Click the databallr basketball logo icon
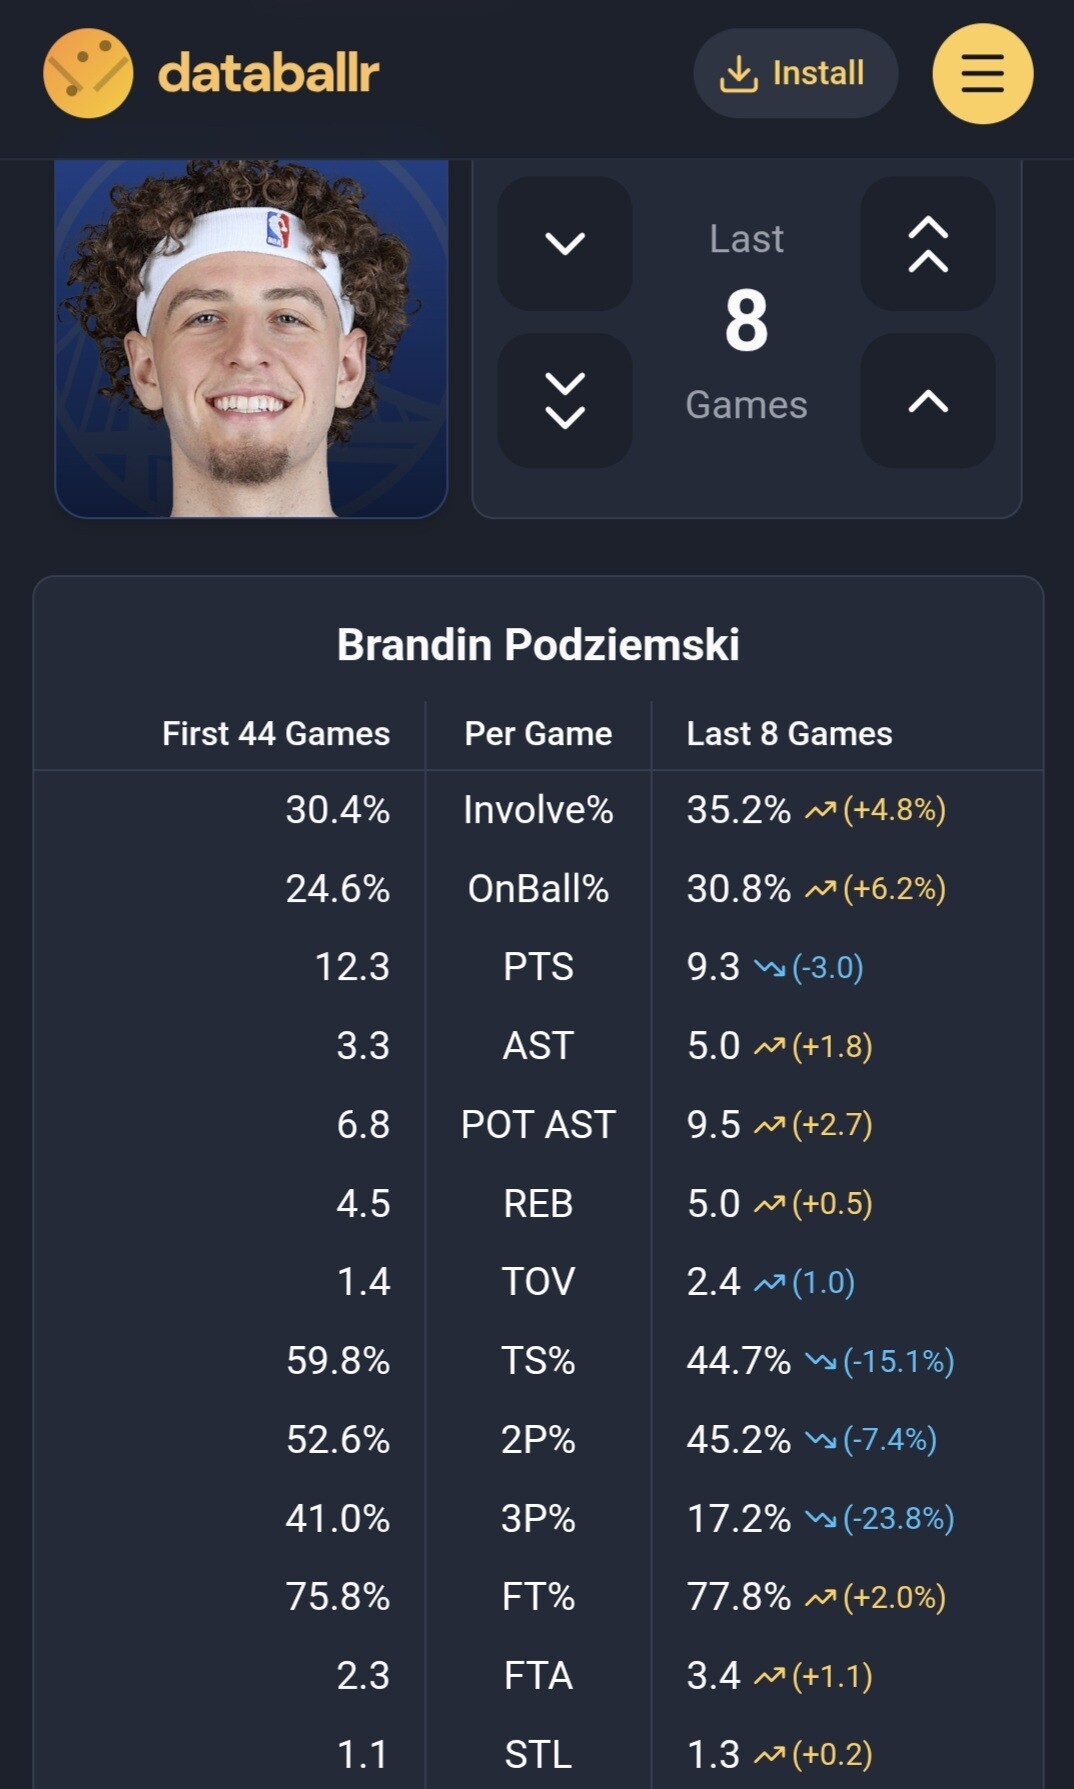The image size is (1074, 1789). click(88, 73)
